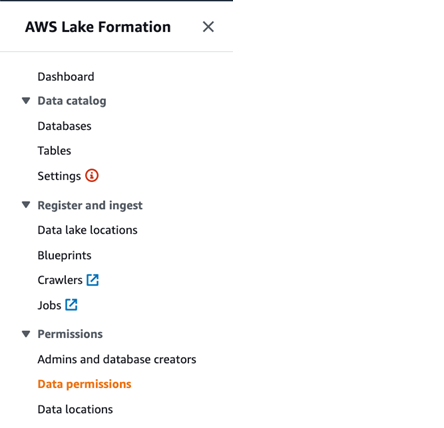Click the external link icon next to Jobs

click(71, 305)
